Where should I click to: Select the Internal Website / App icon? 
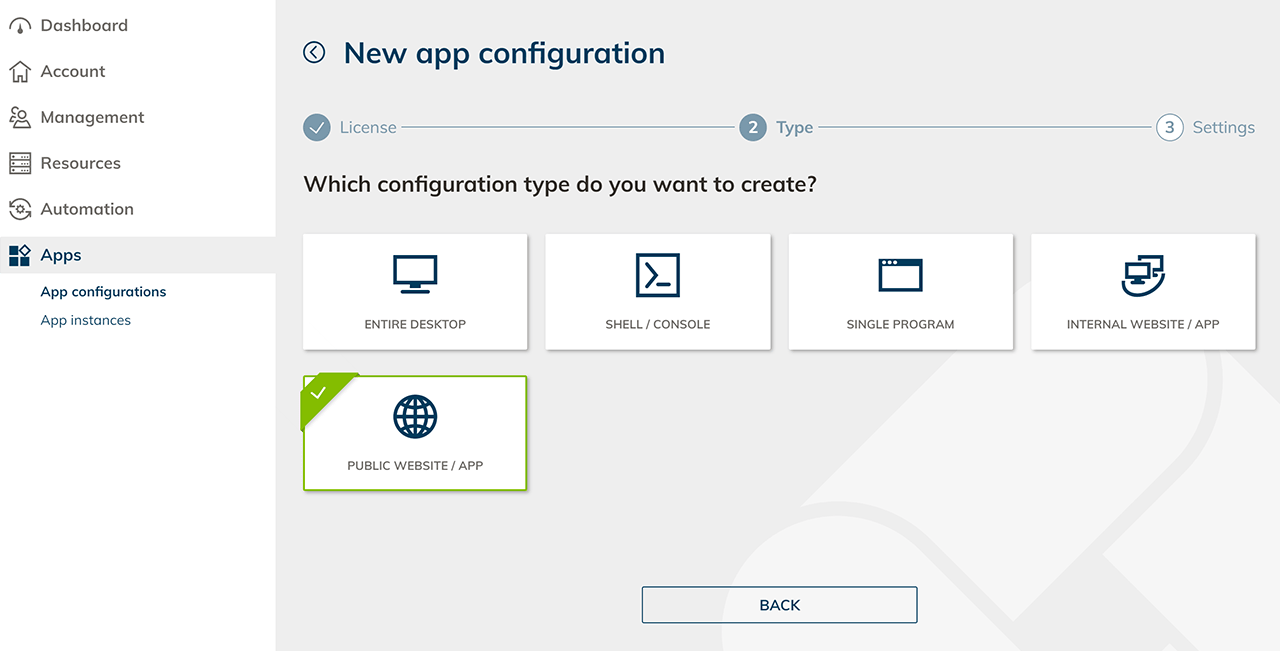tap(1143, 274)
